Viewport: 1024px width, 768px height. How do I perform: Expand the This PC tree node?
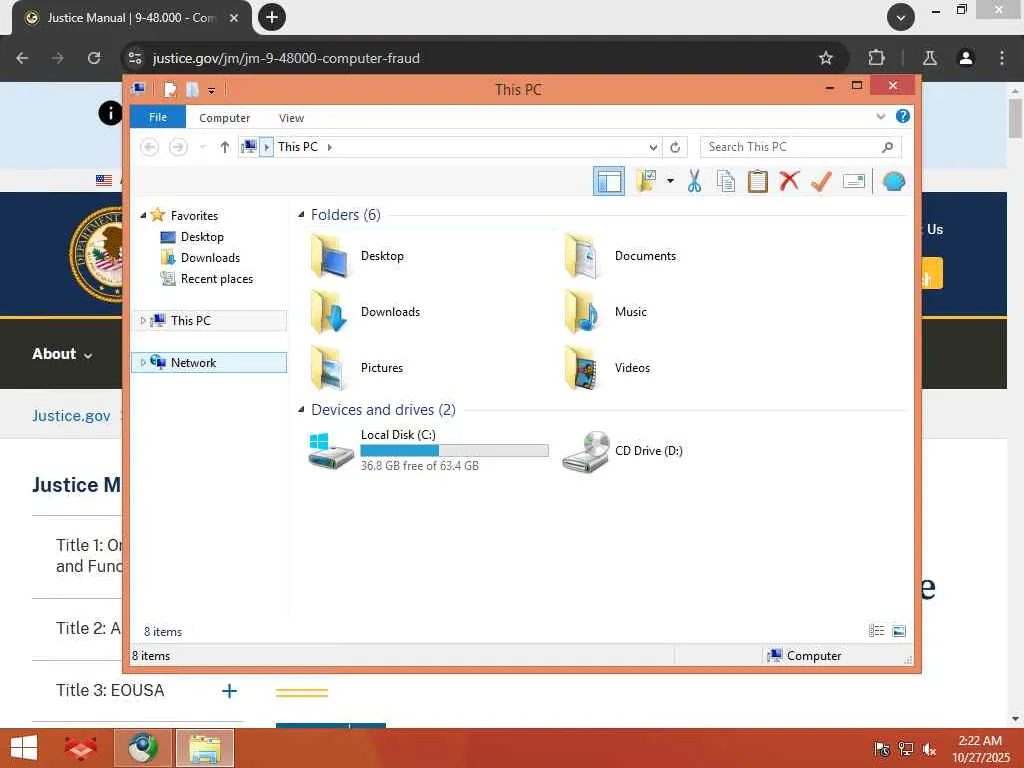pyautogui.click(x=143, y=321)
